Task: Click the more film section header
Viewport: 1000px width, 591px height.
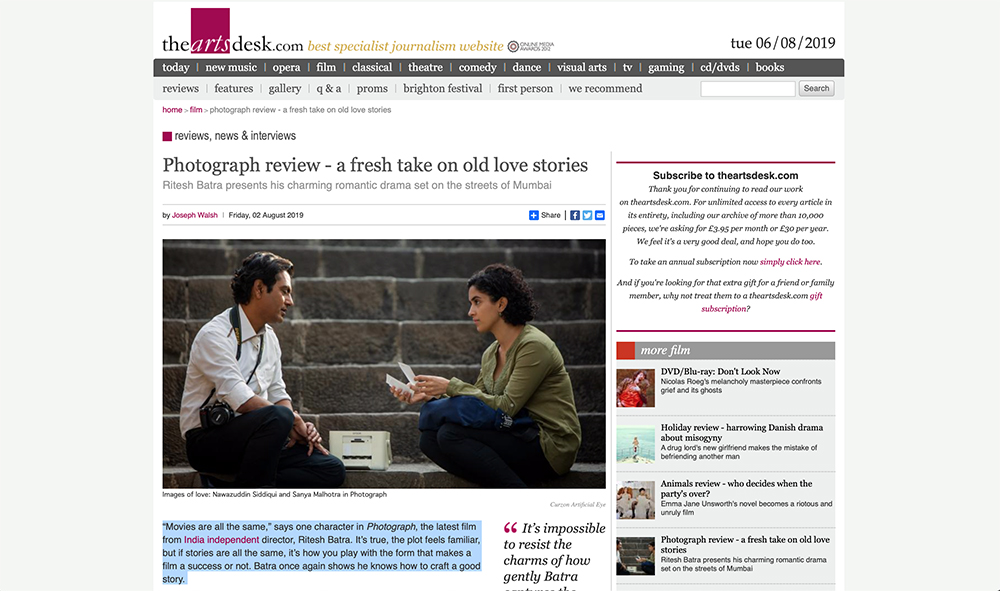Action: click(725, 351)
